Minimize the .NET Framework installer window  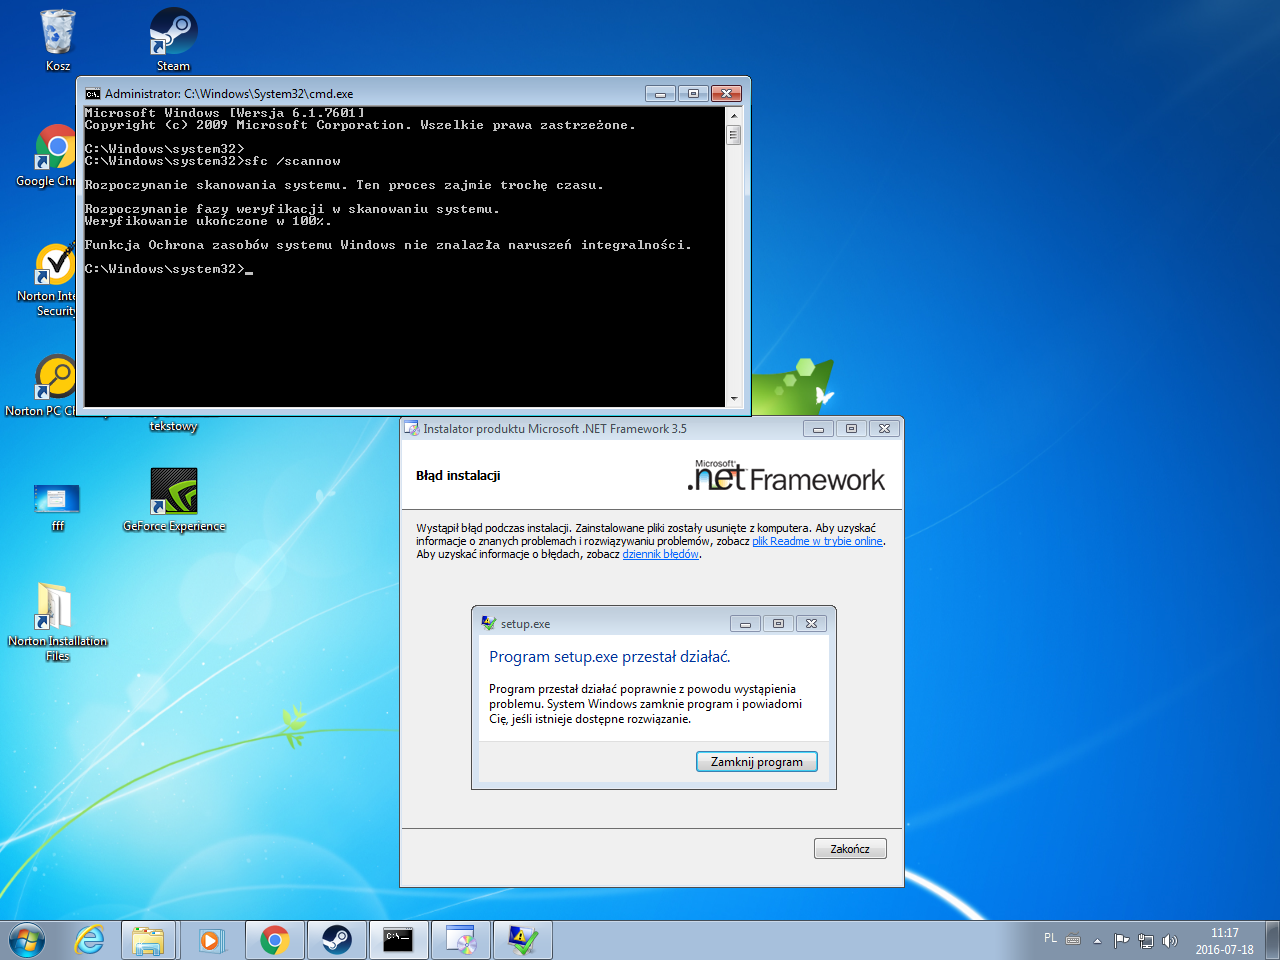[x=818, y=429]
